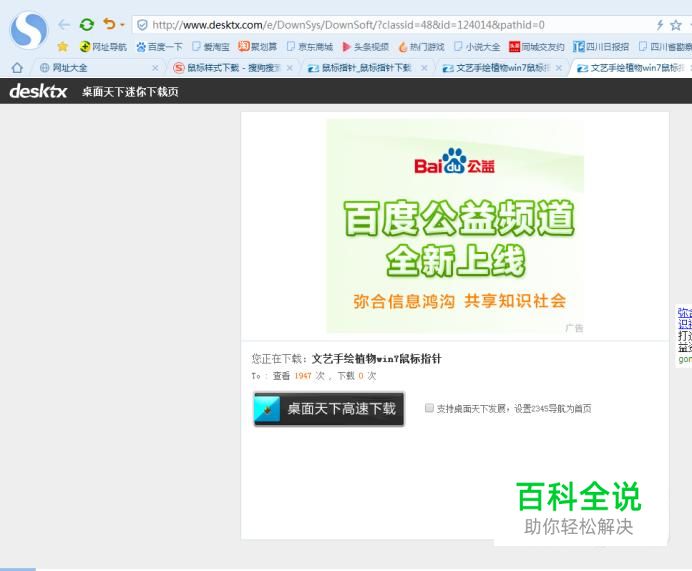Open the 京东商城 bookmark

coord(310,47)
